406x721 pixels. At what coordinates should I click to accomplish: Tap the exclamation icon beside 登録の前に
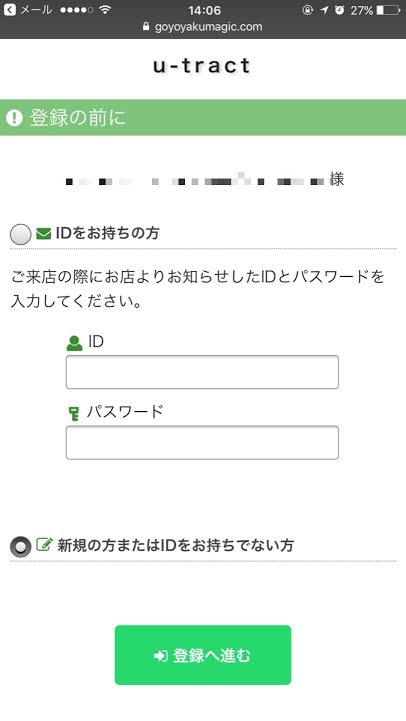pyautogui.click(x=15, y=118)
